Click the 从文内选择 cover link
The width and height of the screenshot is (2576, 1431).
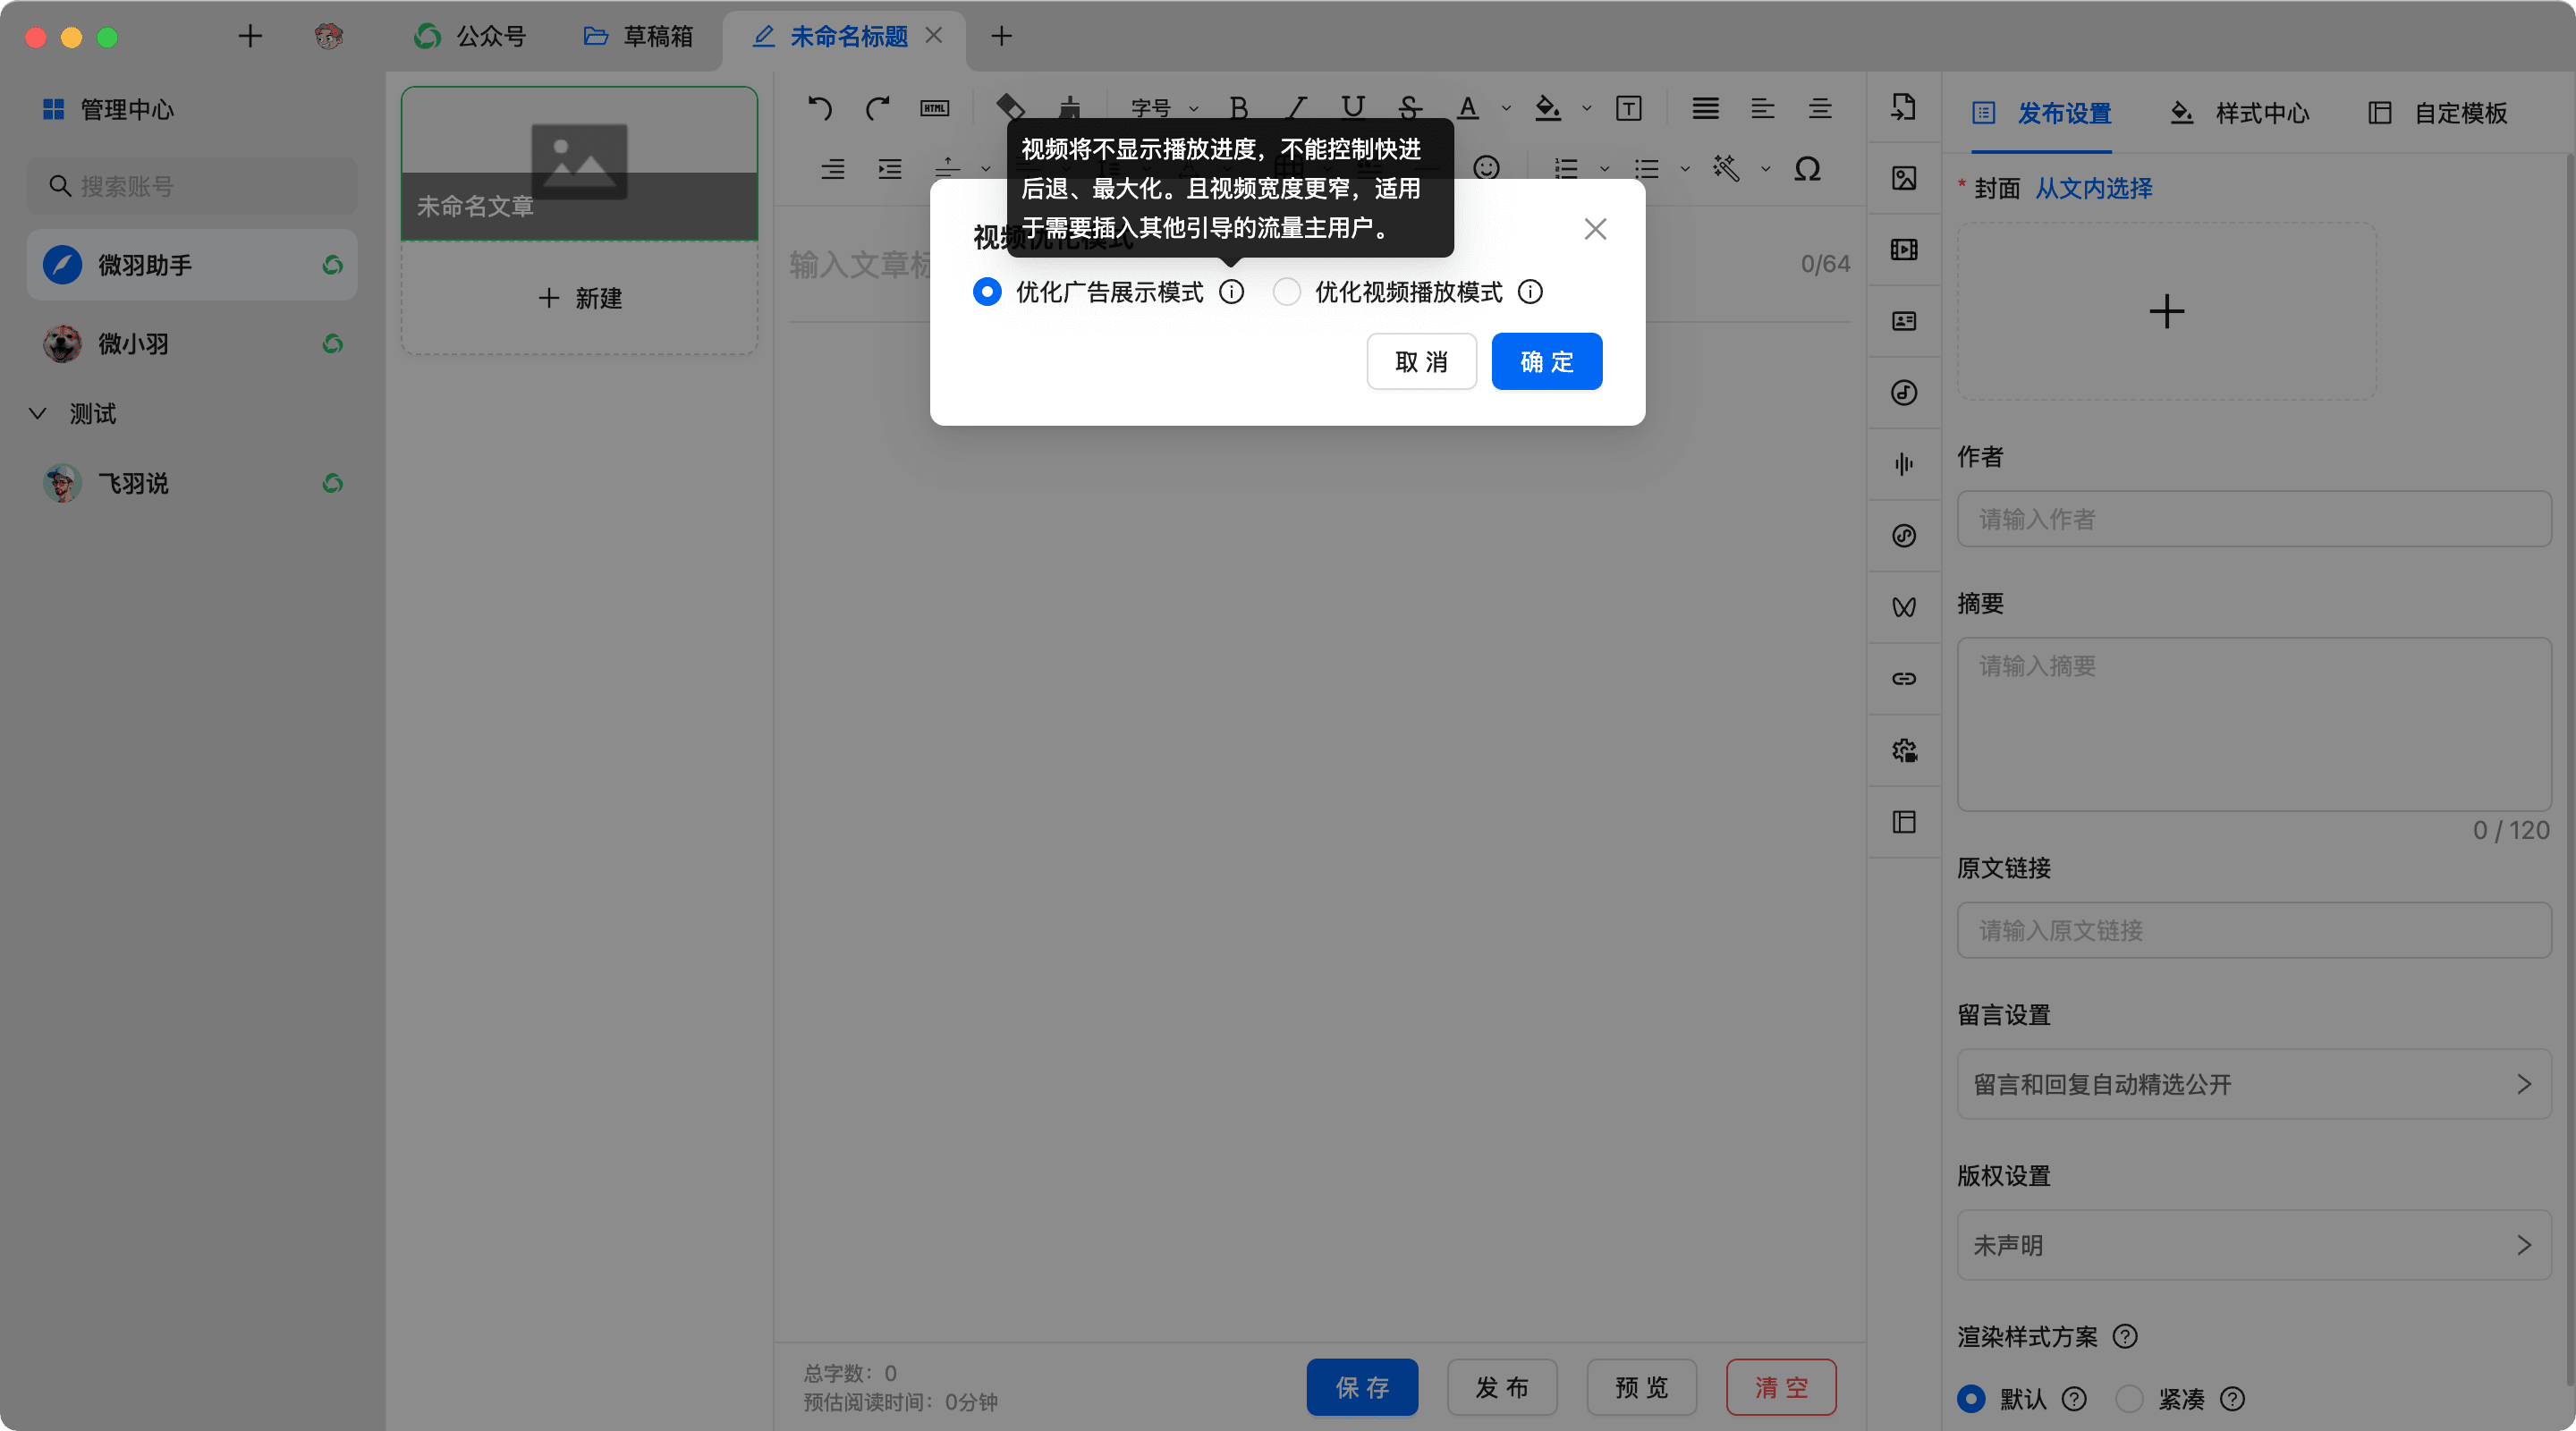2093,188
